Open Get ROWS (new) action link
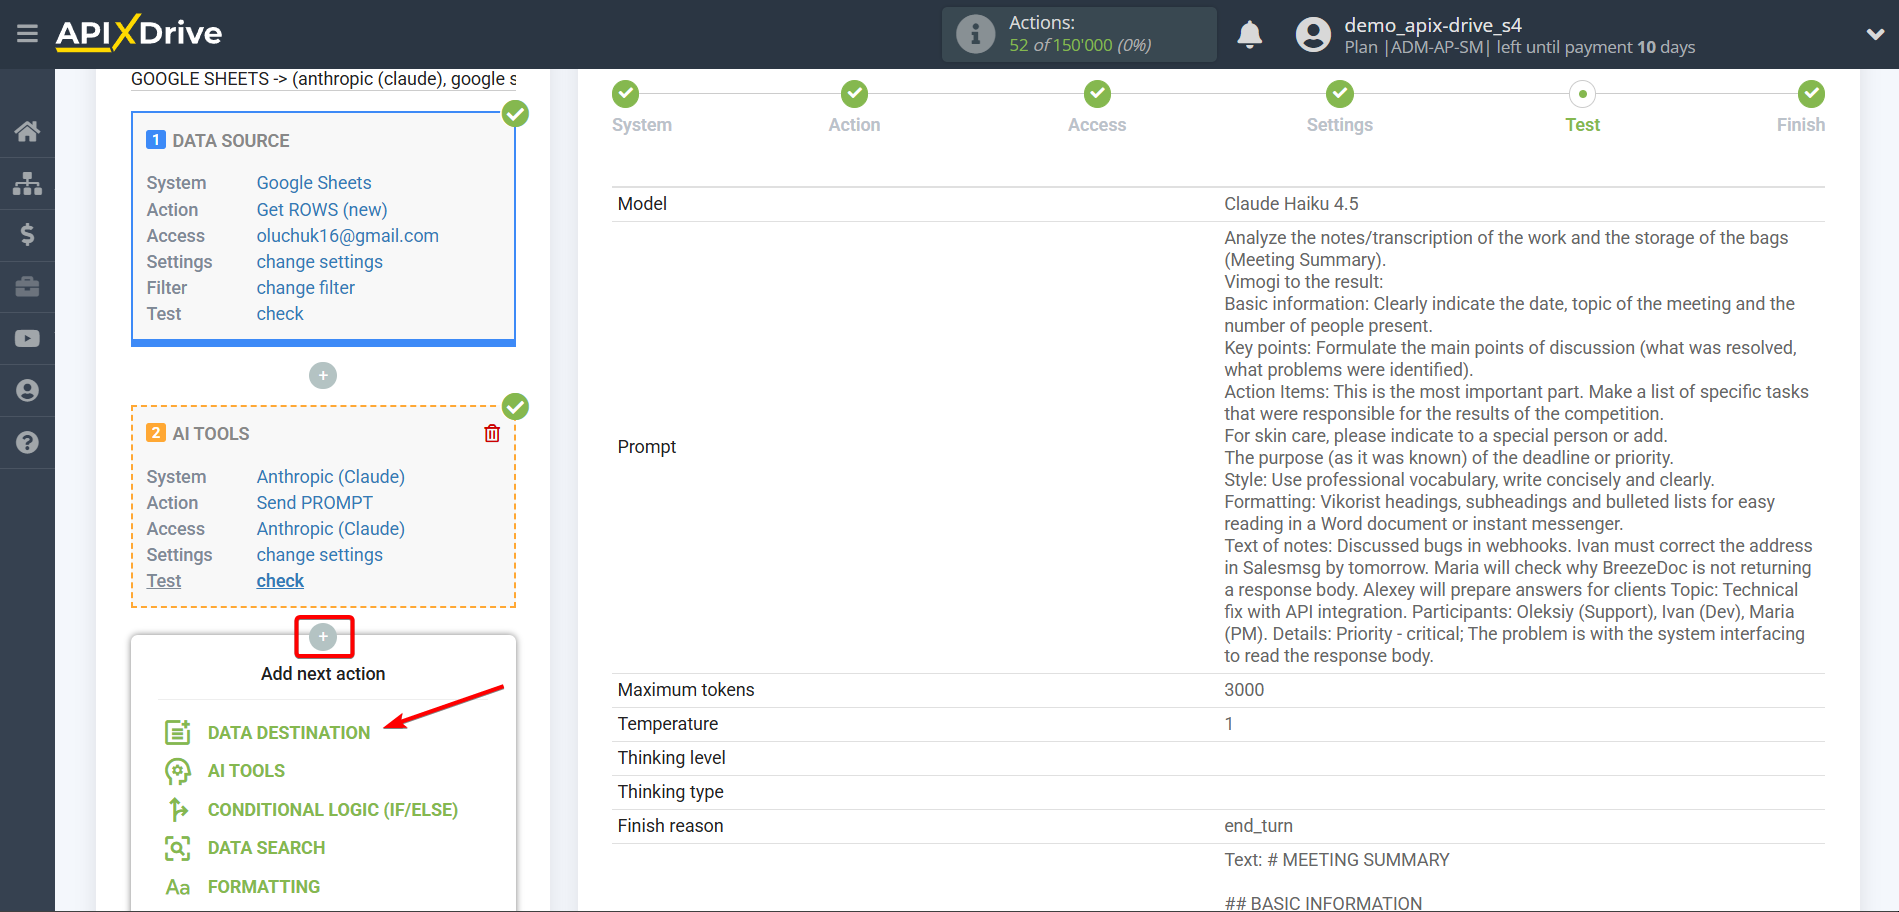 (x=322, y=210)
